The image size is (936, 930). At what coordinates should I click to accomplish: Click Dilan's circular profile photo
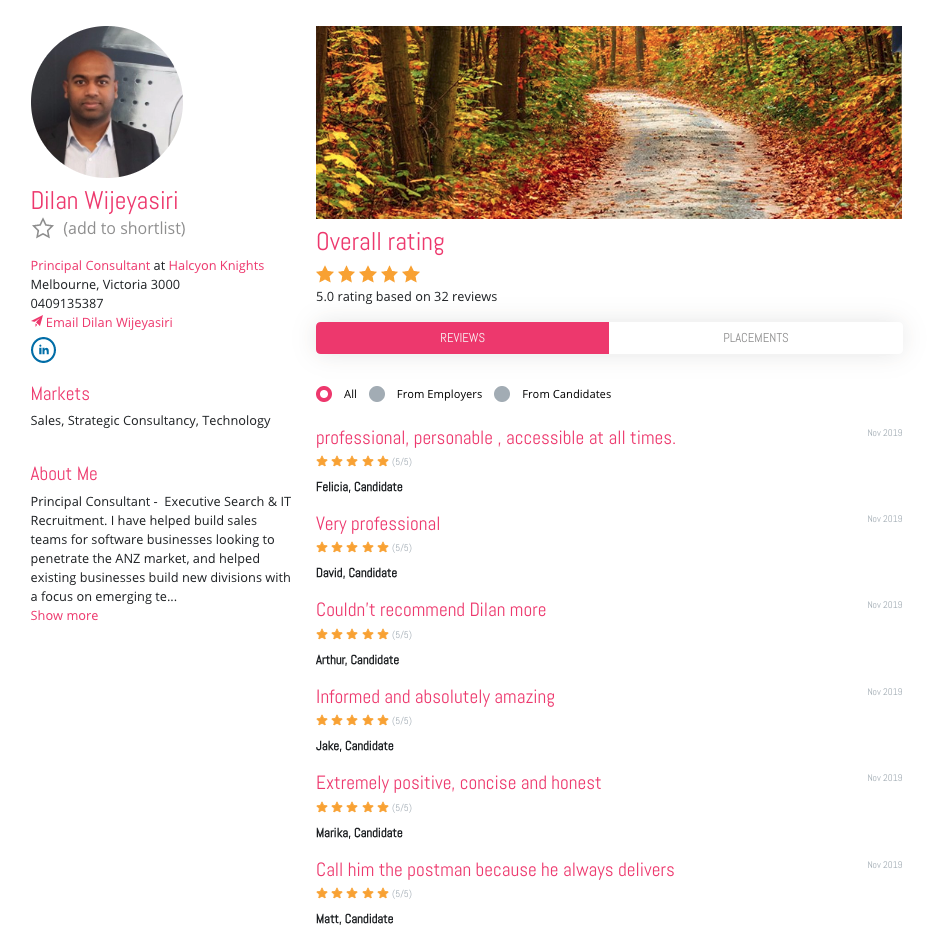pyautogui.click(x=107, y=101)
